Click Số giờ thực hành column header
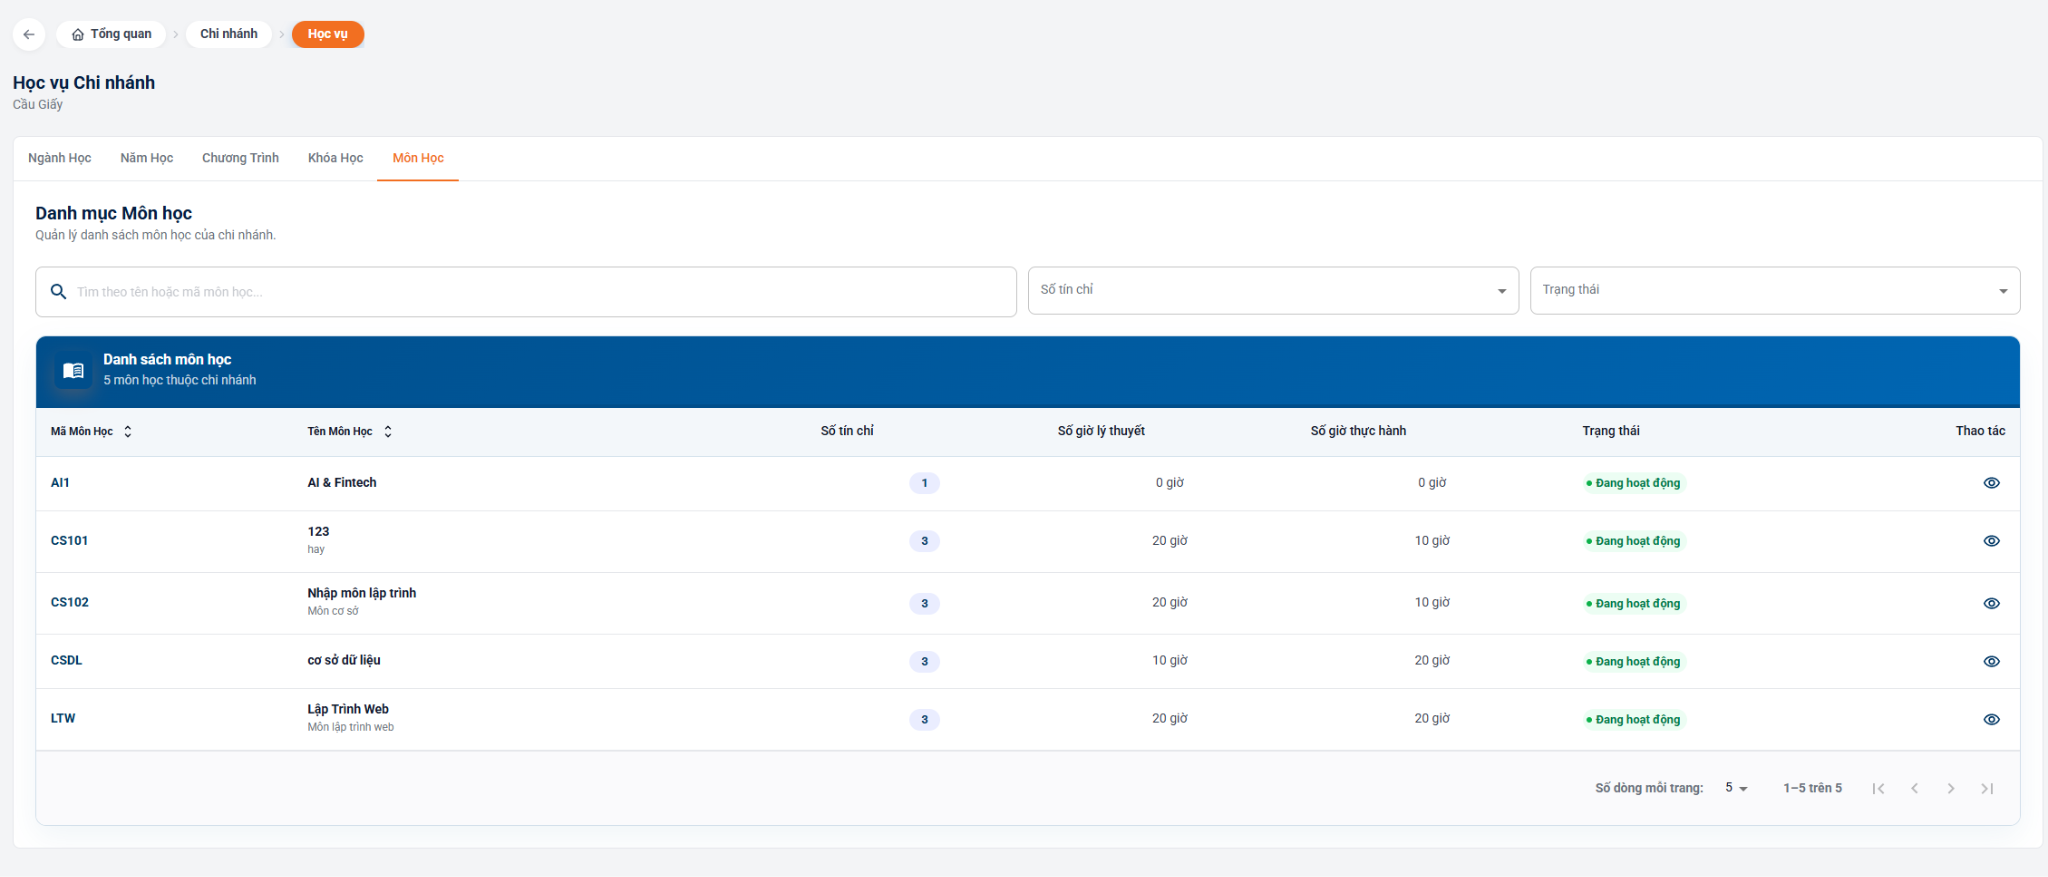2048x877 pixels. click(1358, 431)
